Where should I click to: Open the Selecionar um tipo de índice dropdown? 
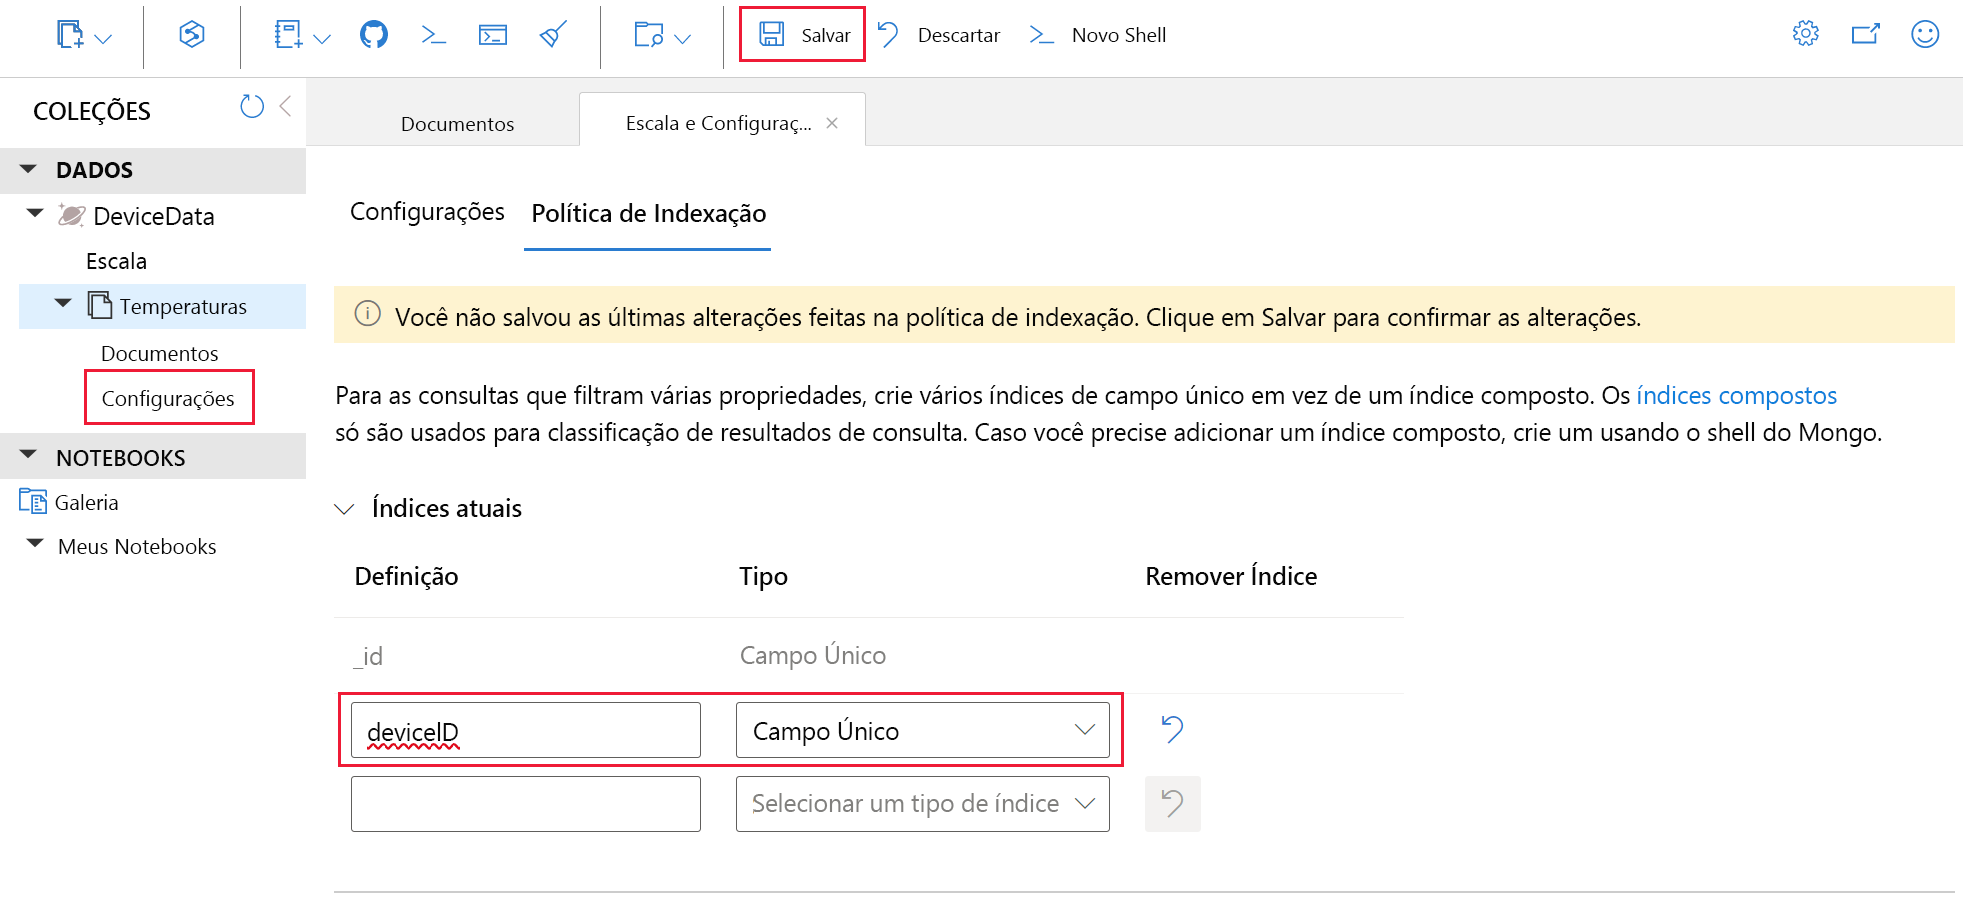coord(921,803)
